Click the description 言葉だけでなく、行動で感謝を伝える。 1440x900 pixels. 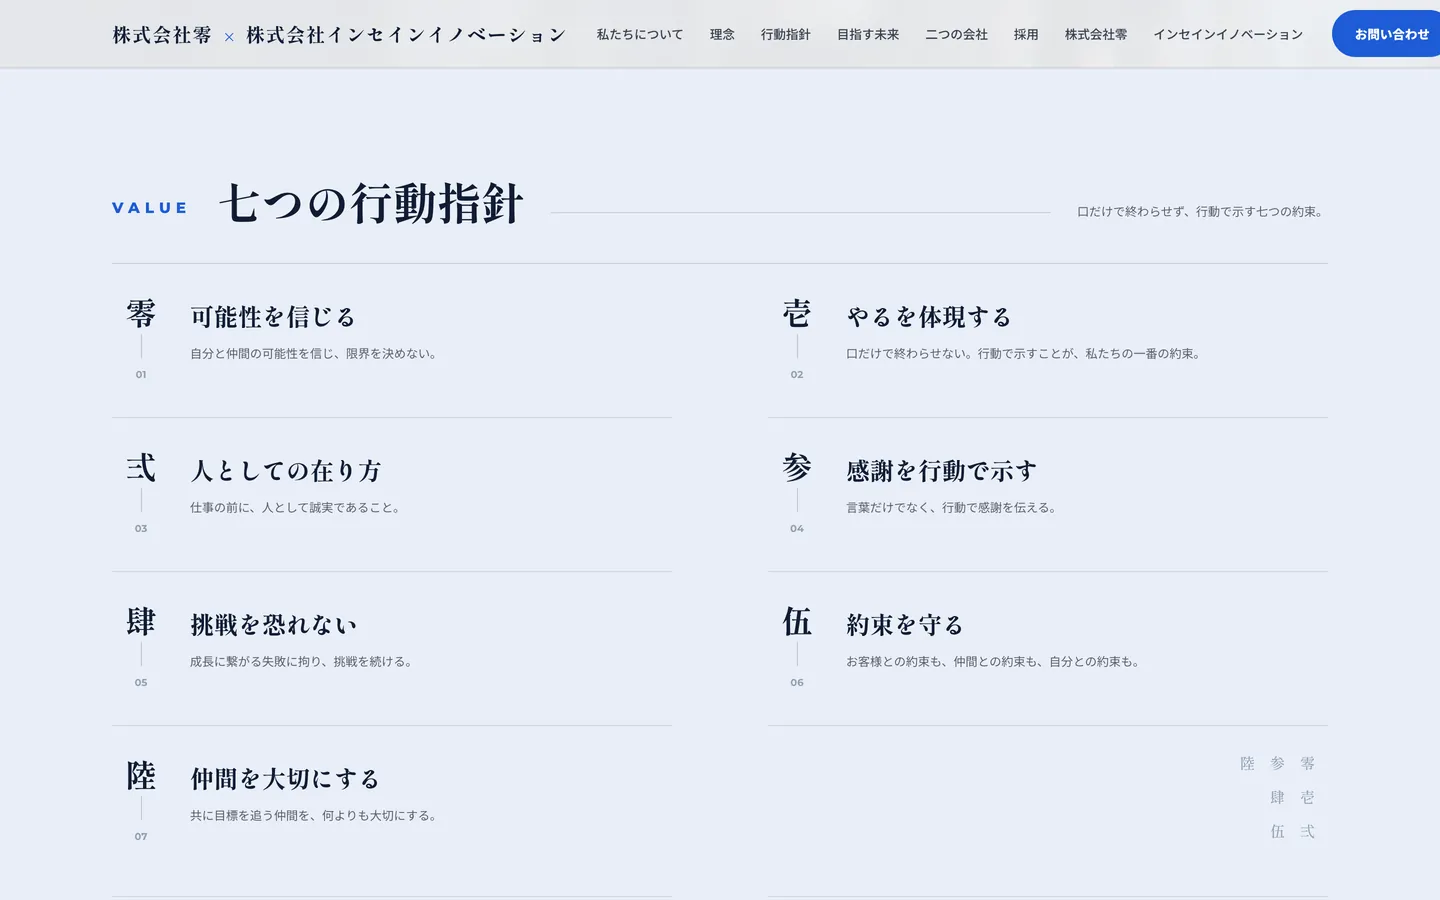tap(953, 508)
